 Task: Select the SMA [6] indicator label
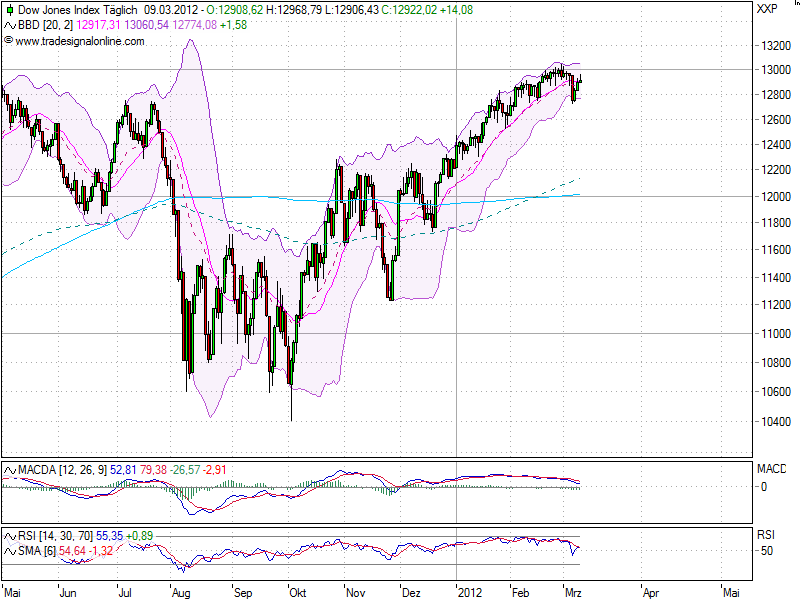pos(37,552)
